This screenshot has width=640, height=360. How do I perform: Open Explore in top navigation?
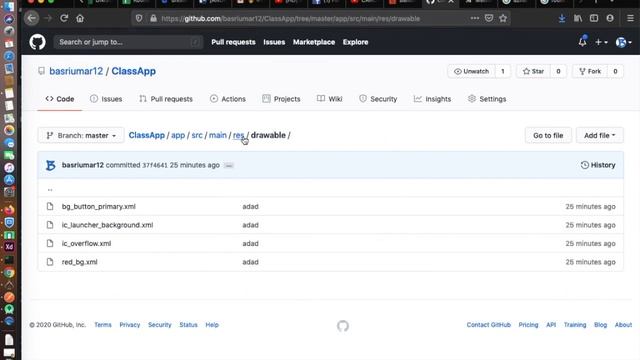pos(355,42)
